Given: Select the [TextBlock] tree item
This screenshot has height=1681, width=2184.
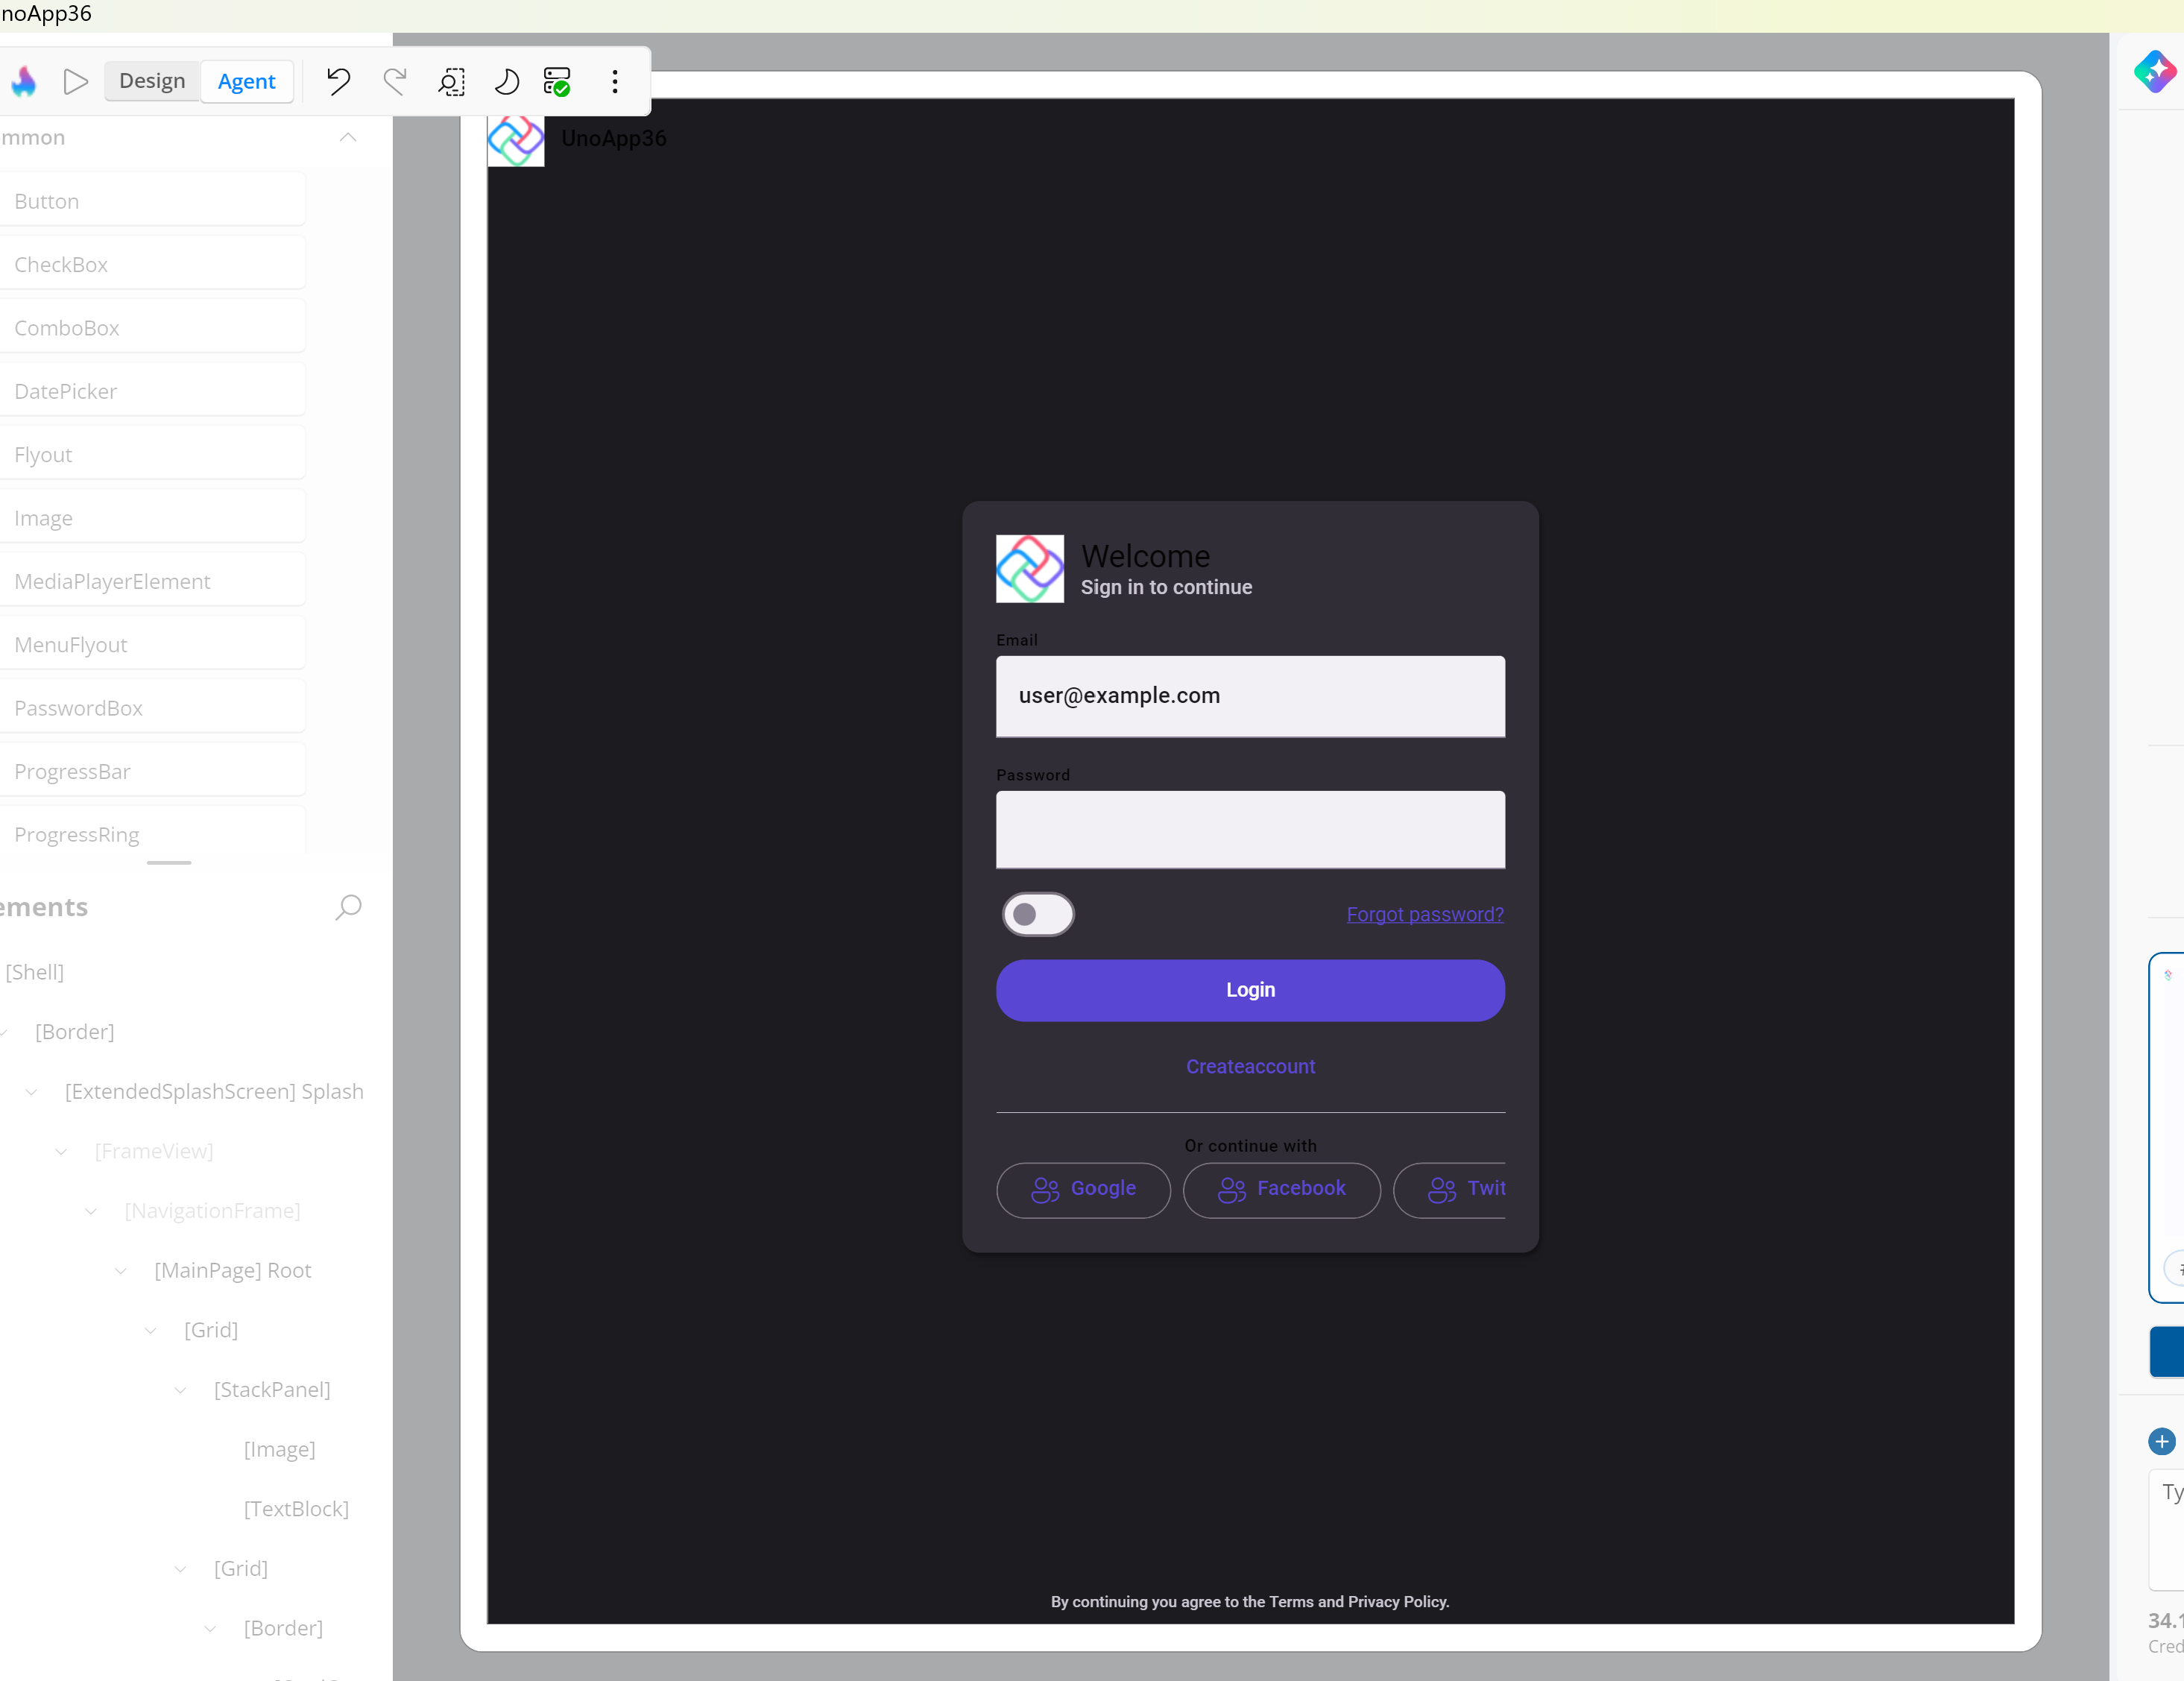Looking at the screenshot, I should coord(296,1509).
